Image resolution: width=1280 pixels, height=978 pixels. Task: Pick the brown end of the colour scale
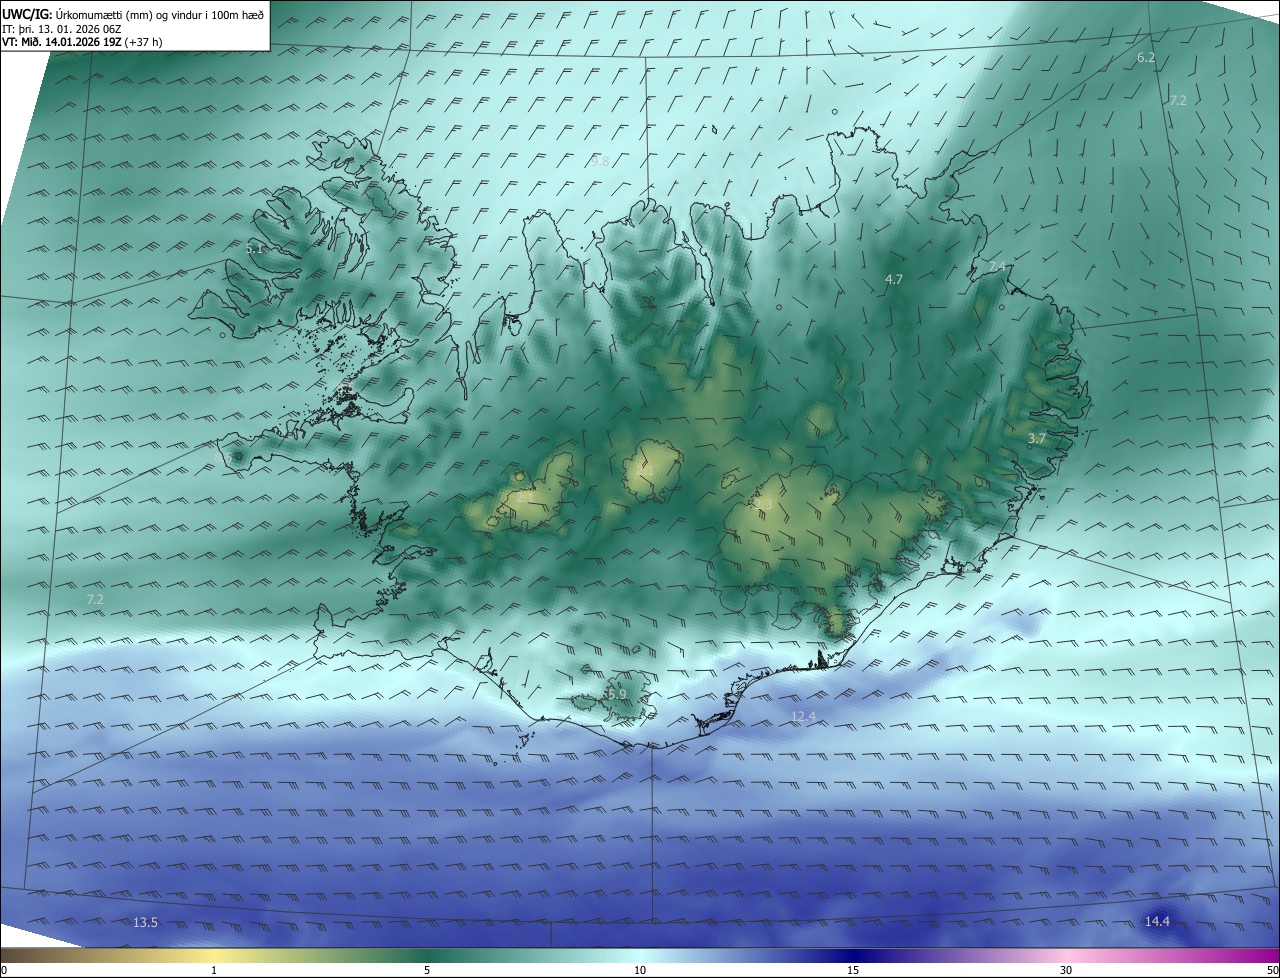coord(15,956)
